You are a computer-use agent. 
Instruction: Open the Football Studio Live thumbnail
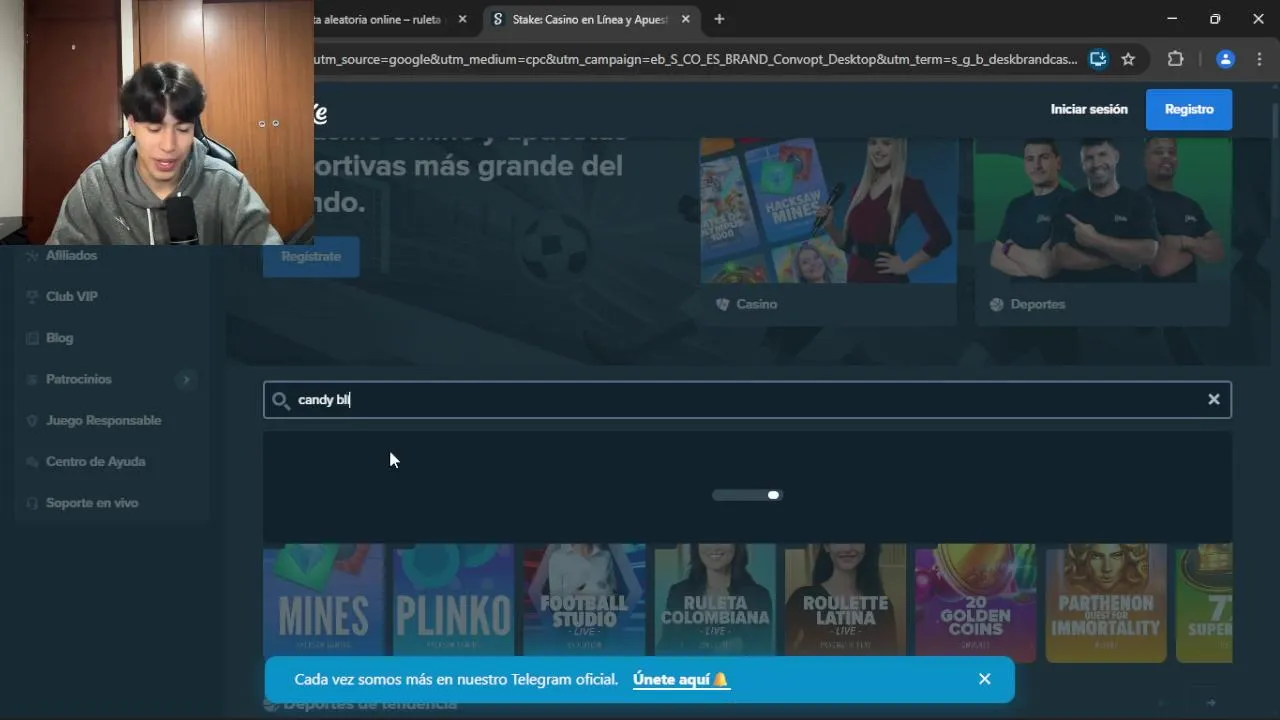584,602
